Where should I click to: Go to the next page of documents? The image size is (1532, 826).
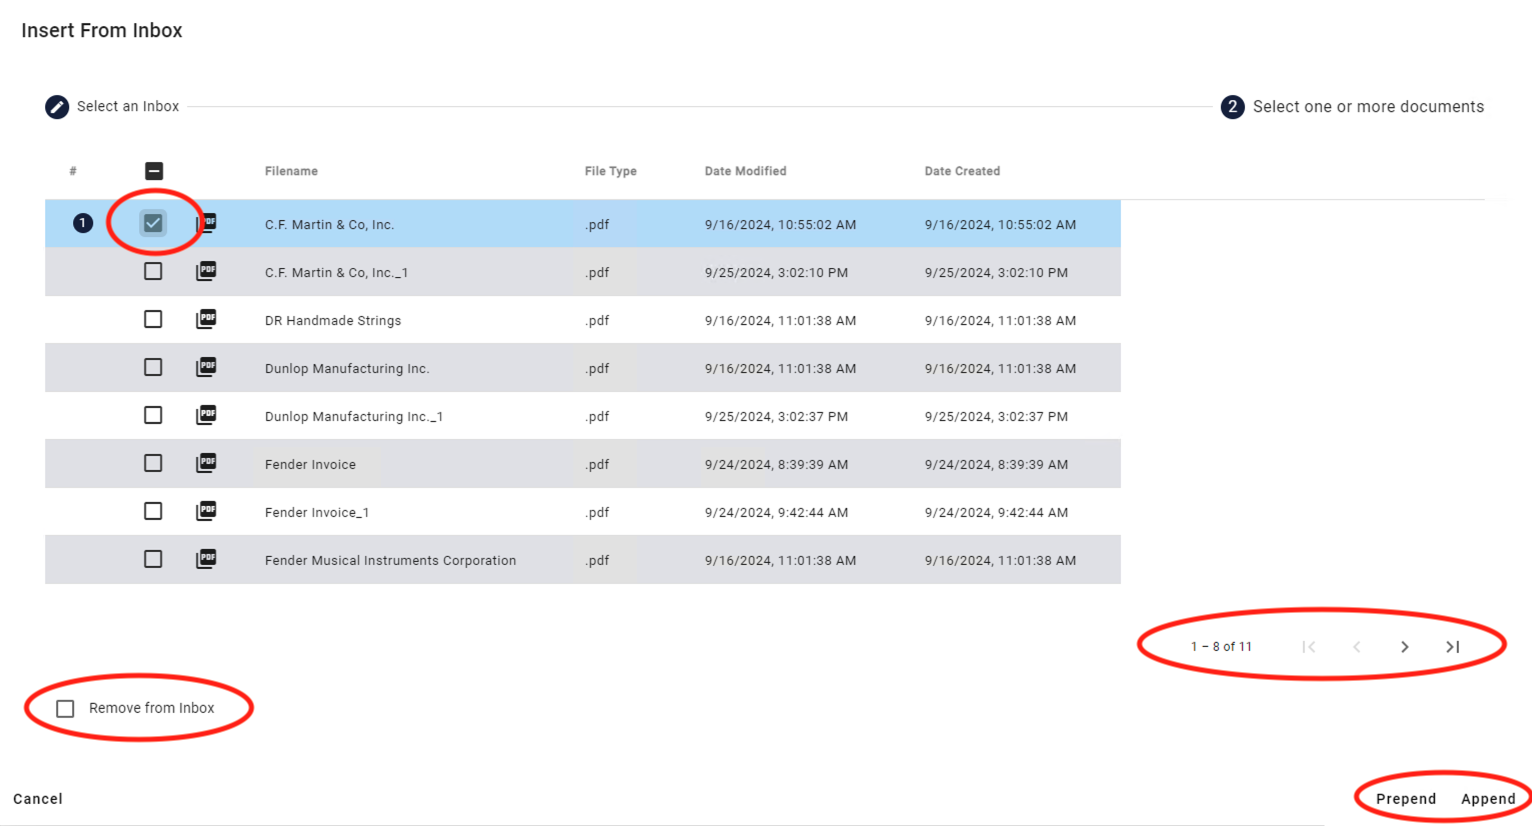pos(1404,647)
